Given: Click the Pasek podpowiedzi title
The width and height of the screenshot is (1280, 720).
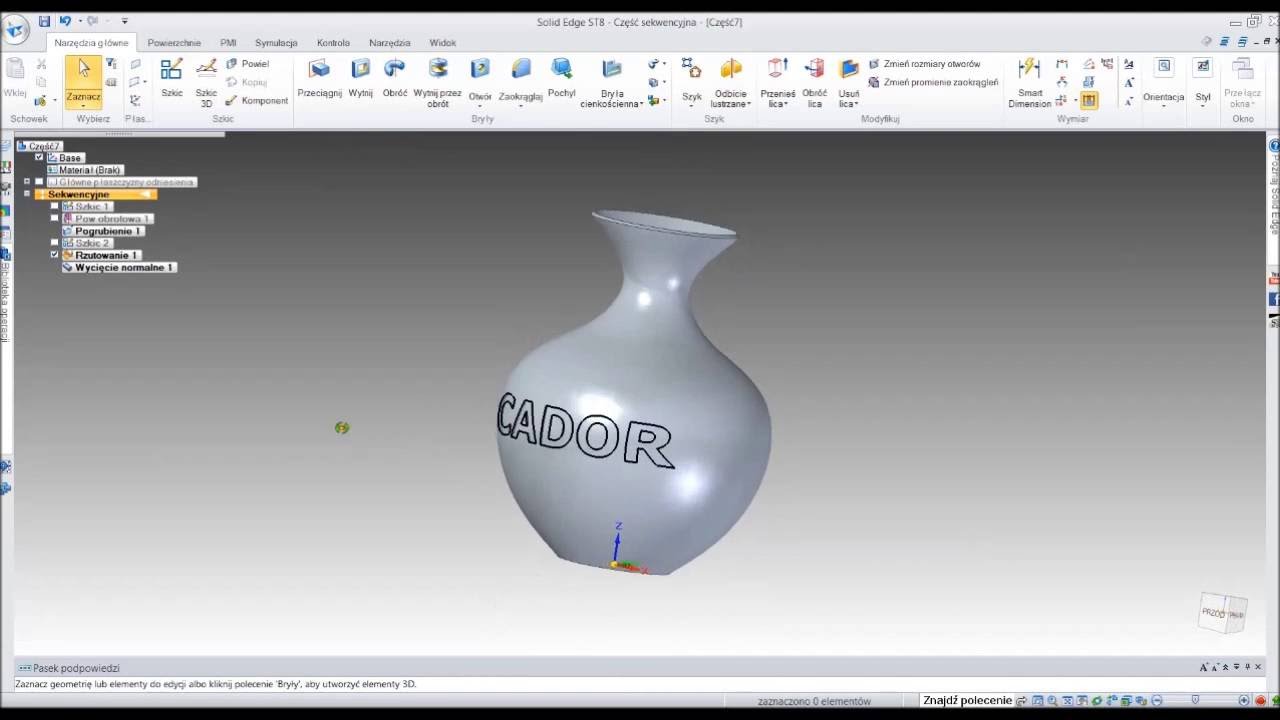Looking at the screenshot, I should pos(76,668).
